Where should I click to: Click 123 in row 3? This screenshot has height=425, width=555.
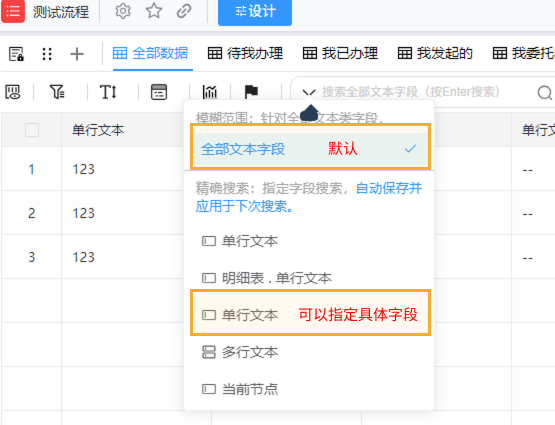[x=84, y=257]
